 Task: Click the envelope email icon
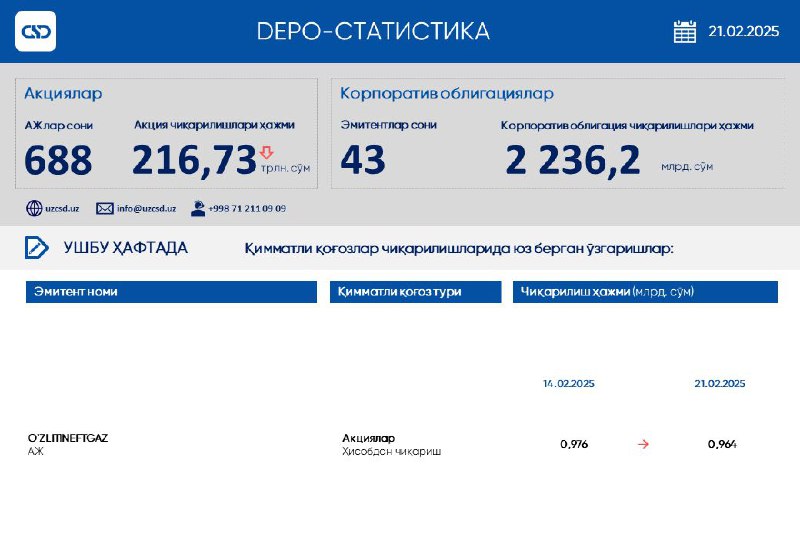pos(105,208)
